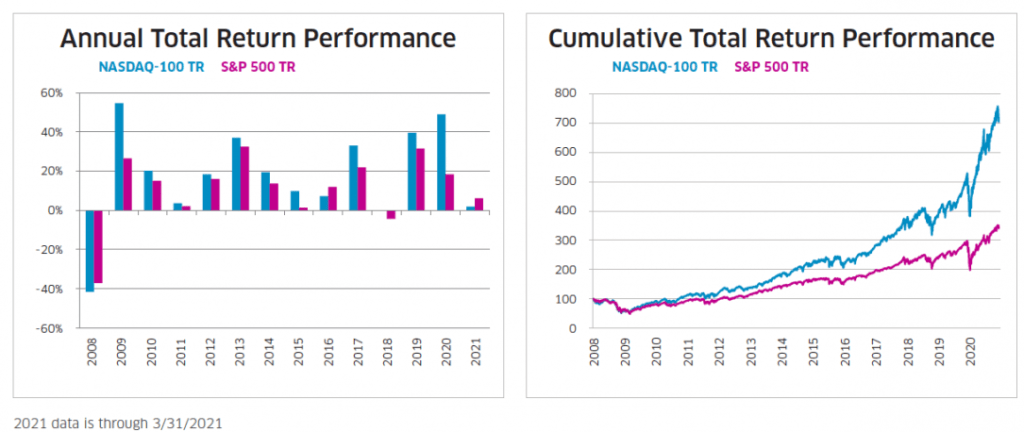Select the 2019 magenta S&P 500 bar
Screen dimensions: 1024x432
421,179
